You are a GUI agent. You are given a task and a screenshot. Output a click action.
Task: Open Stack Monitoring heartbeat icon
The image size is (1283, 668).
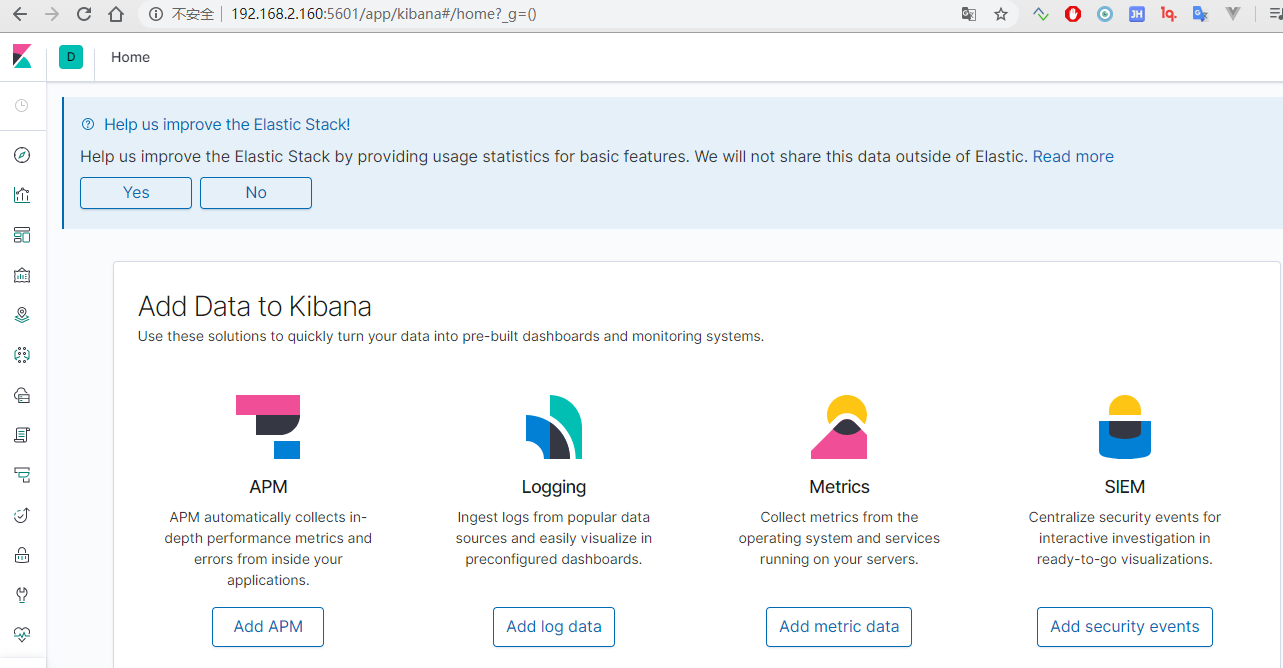22,634
